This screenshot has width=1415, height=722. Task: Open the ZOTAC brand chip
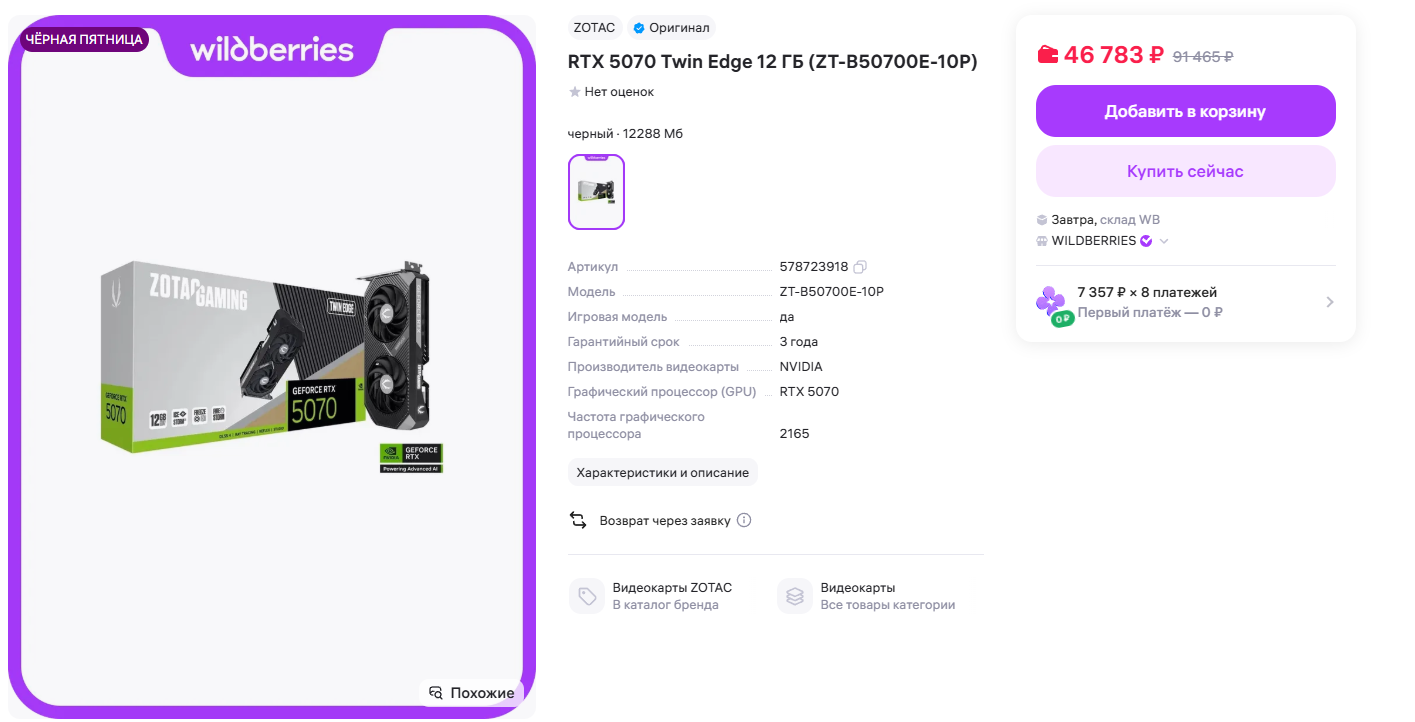pos(594,28)
